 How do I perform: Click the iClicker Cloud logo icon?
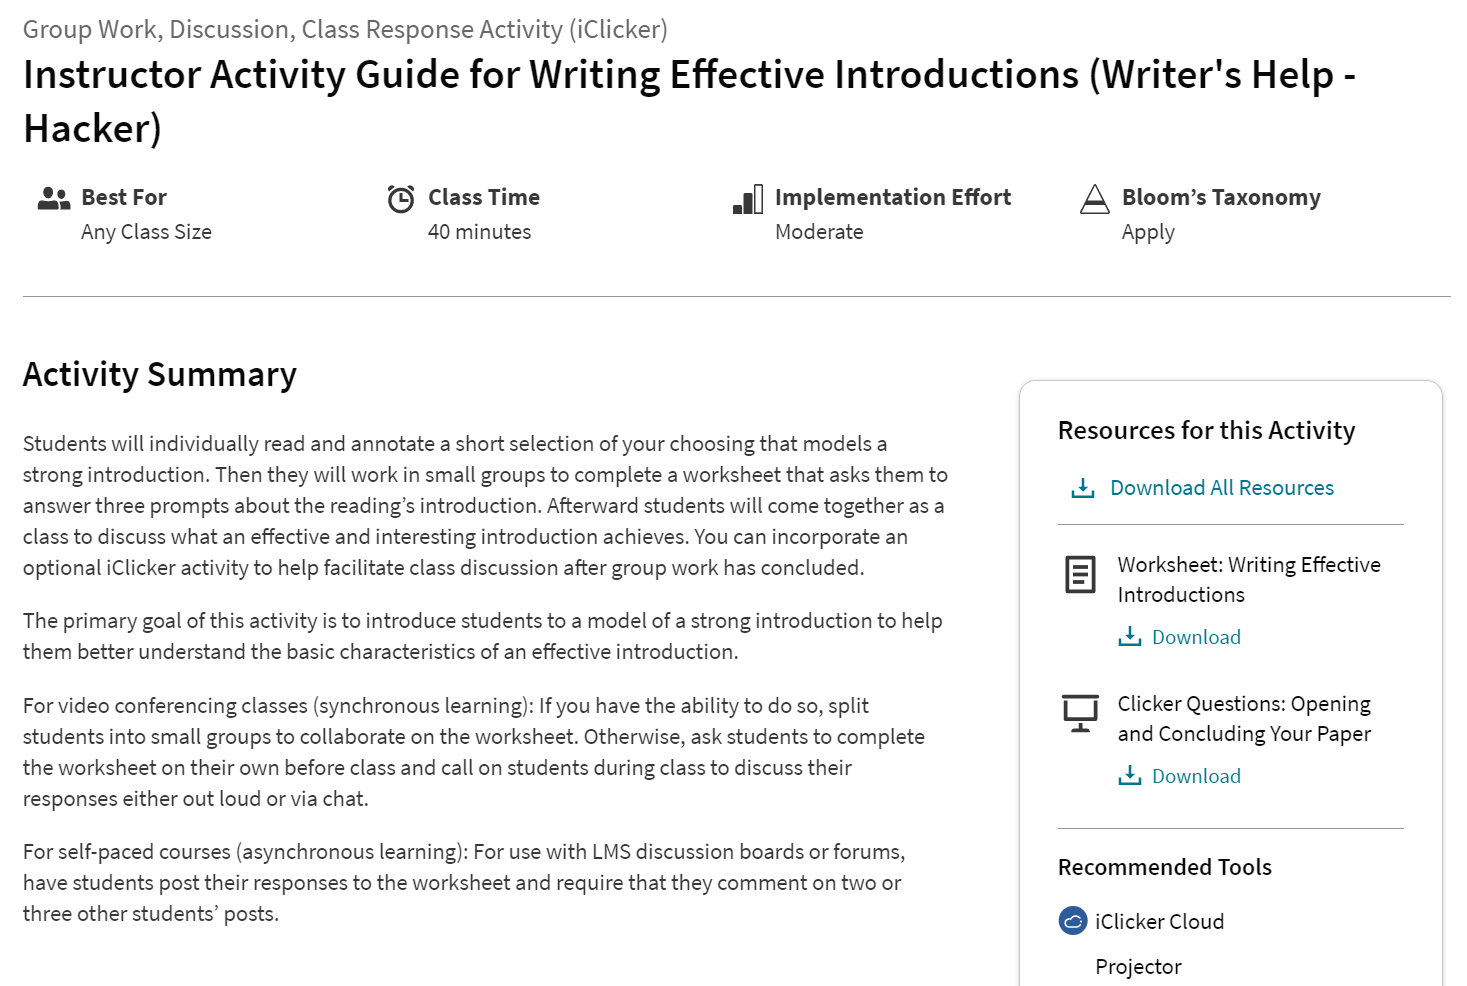coord(1071,921)
